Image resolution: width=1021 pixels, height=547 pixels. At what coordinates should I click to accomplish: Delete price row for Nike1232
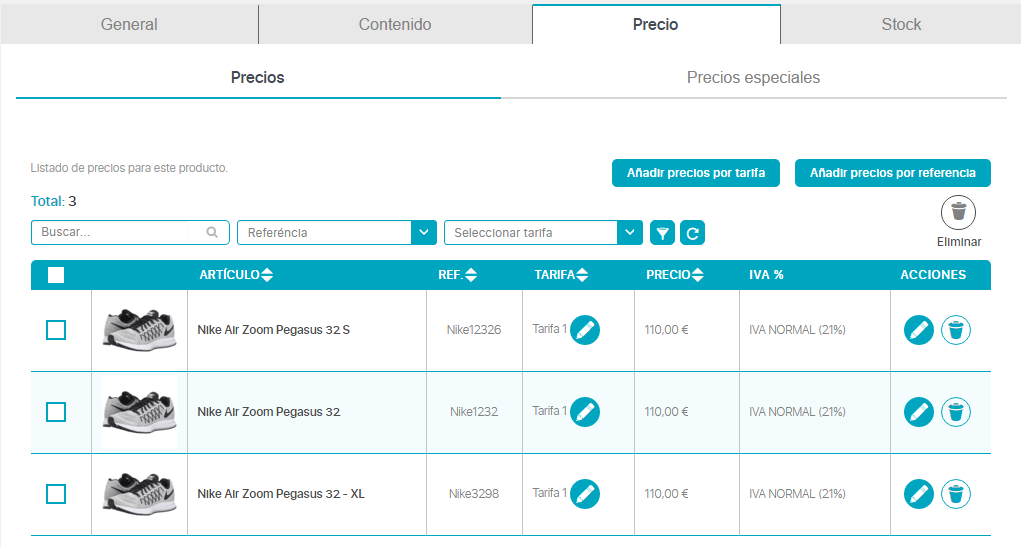pyautogui.click(x=956, y=412)
